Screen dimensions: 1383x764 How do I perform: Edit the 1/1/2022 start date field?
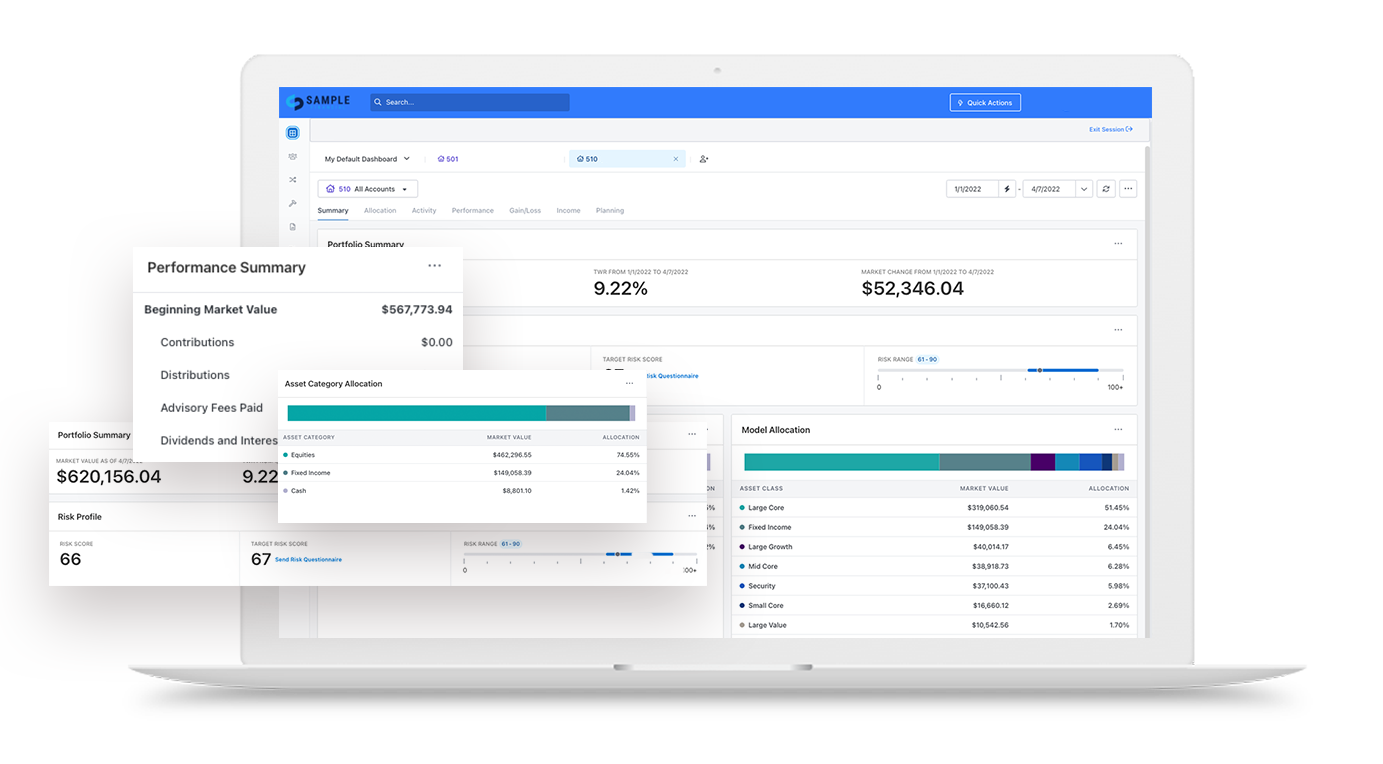click(x=972, y=189)
